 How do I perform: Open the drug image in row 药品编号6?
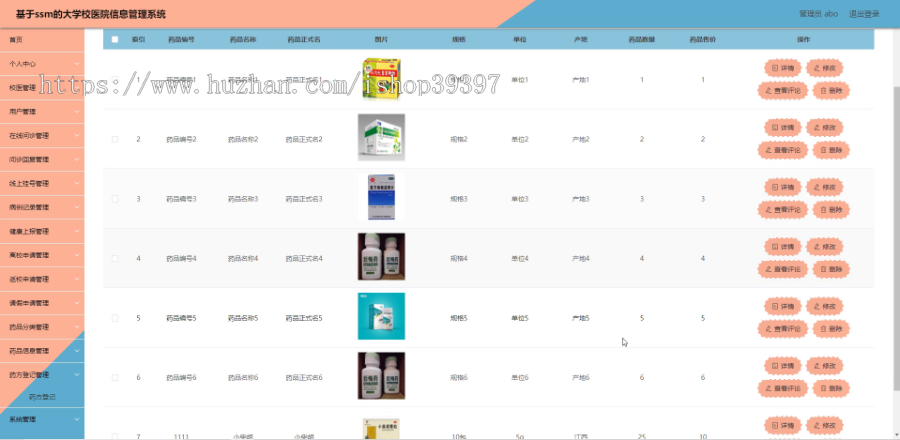pyautogui.click(x=381, y=376)
